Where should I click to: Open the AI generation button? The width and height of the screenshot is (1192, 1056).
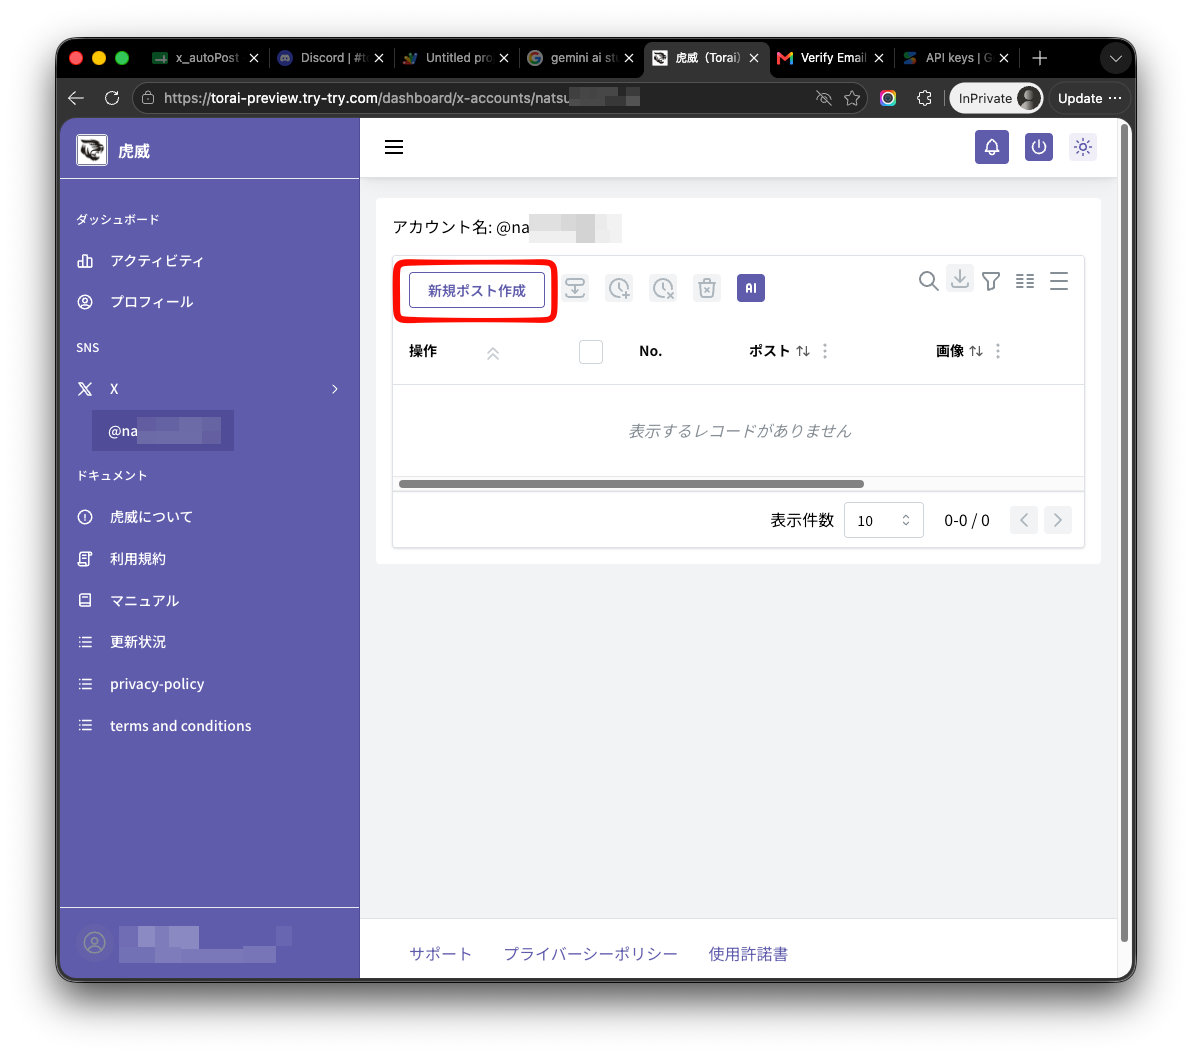(751, 288)
